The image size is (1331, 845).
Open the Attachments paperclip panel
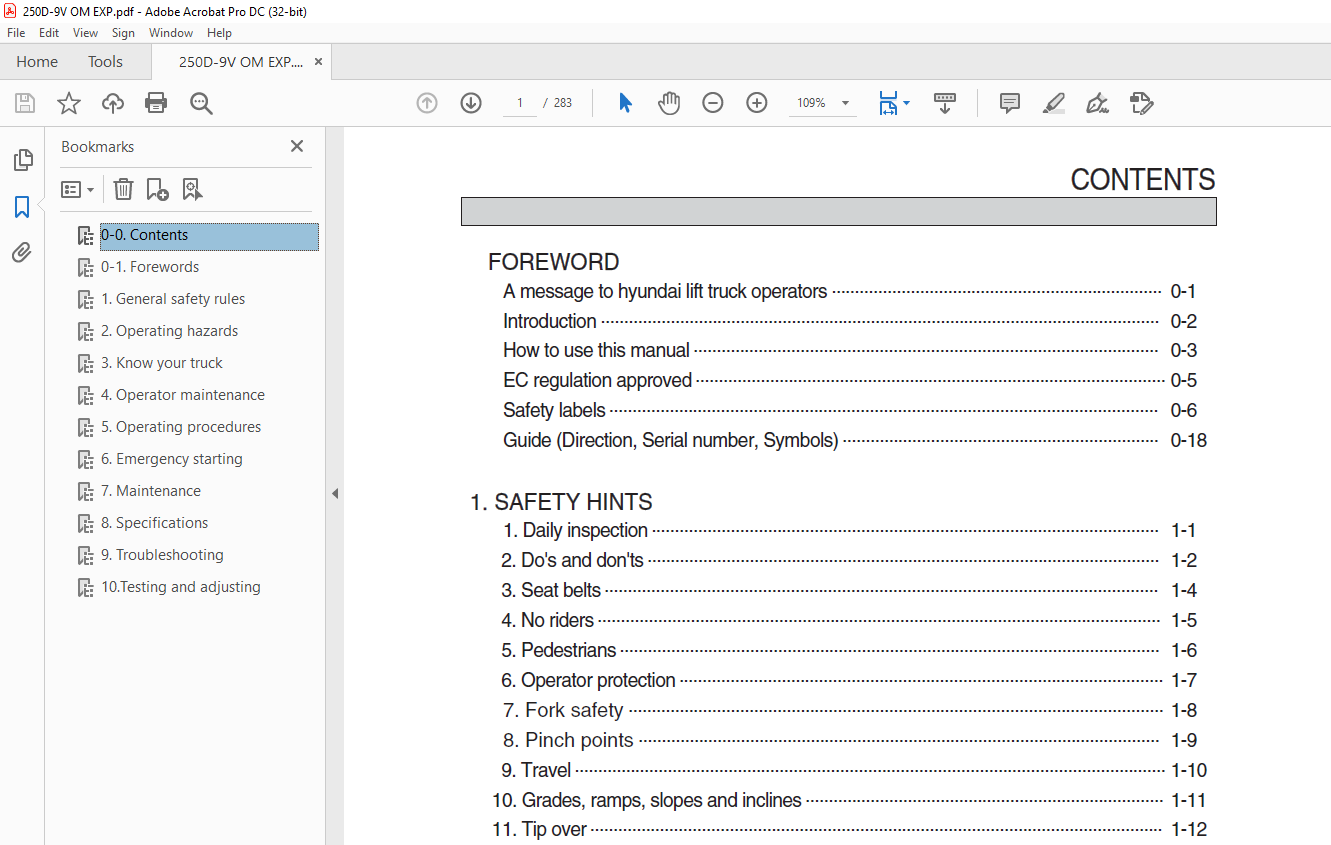click(x=22, y=252)
